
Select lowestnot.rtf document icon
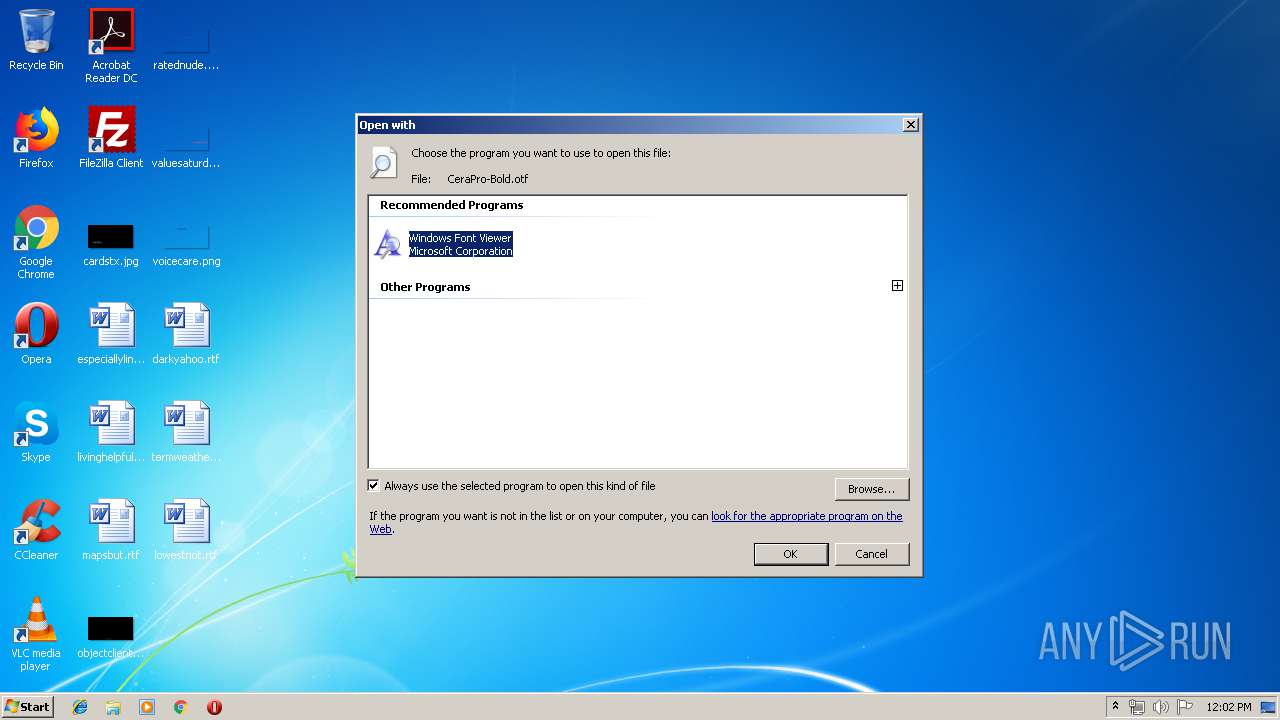[186, 530]
